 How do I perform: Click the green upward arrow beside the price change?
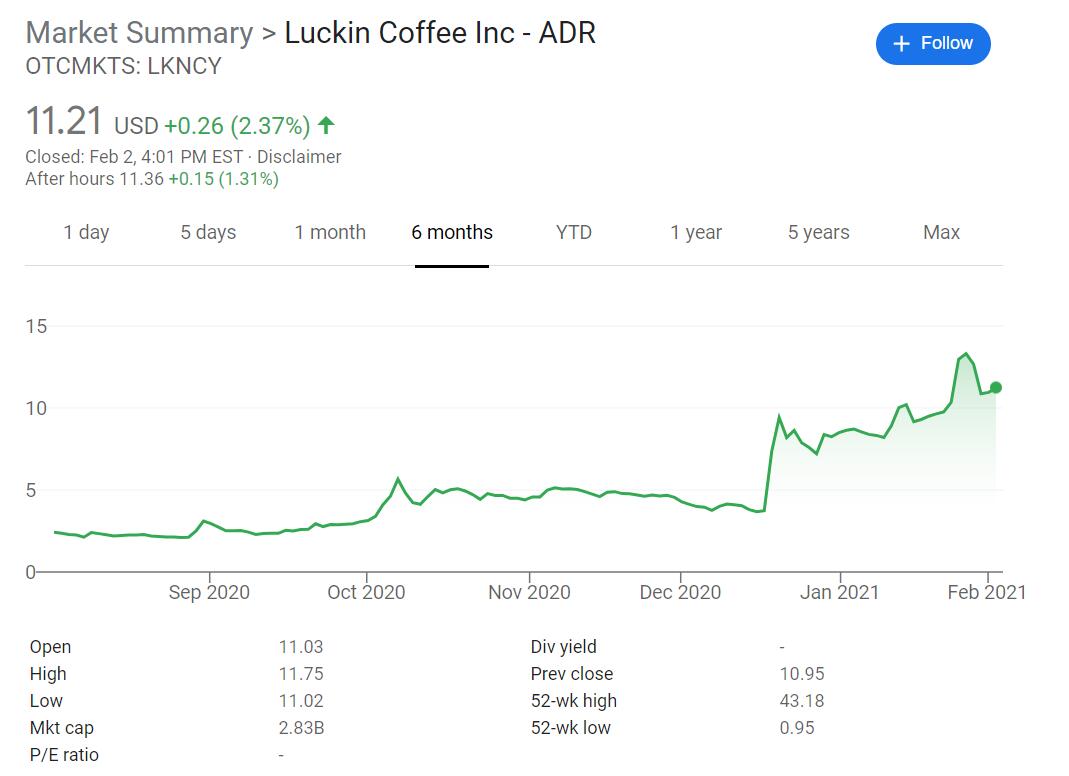(x=324, y=124)
